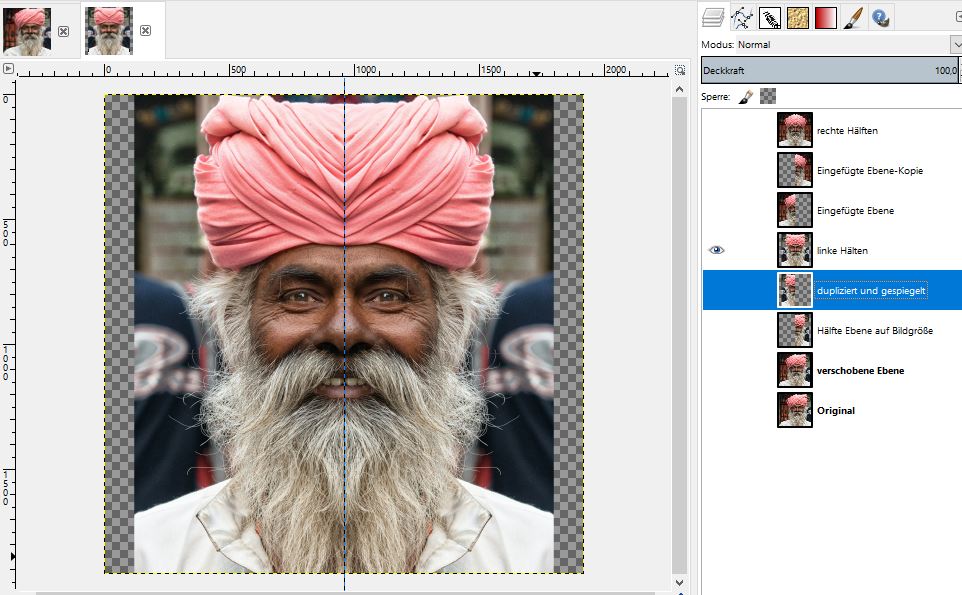
Task: Open the dock tab configuration menu arrow
Action: (x=957, y=16)
